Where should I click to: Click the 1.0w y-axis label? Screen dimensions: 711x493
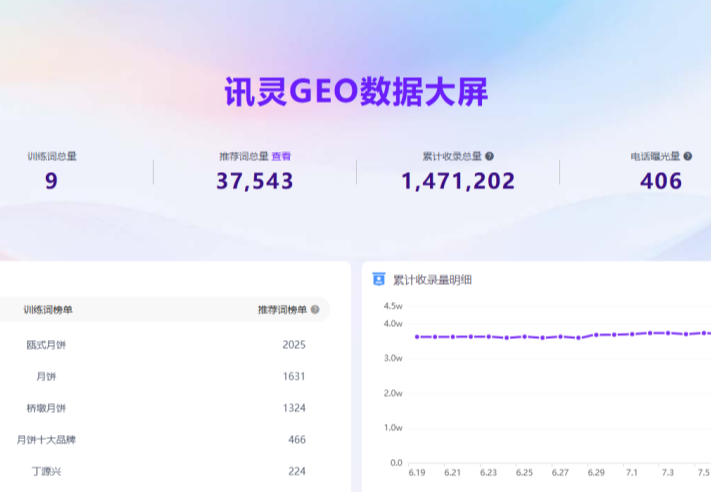393,428
